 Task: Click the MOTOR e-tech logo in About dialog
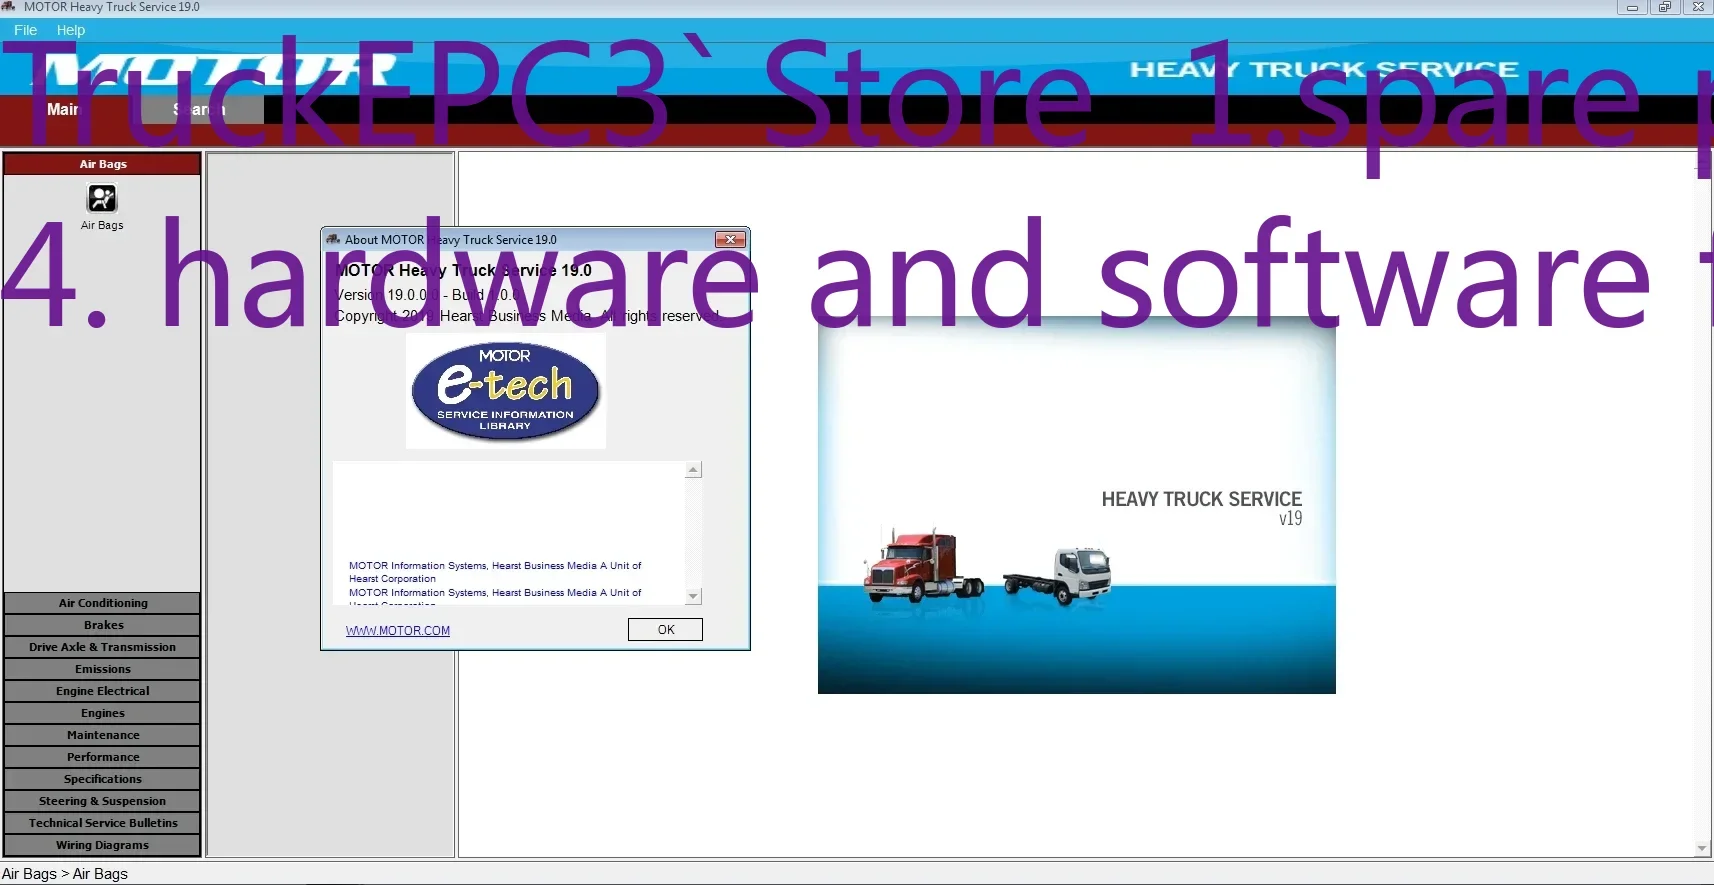coord(506,391)
